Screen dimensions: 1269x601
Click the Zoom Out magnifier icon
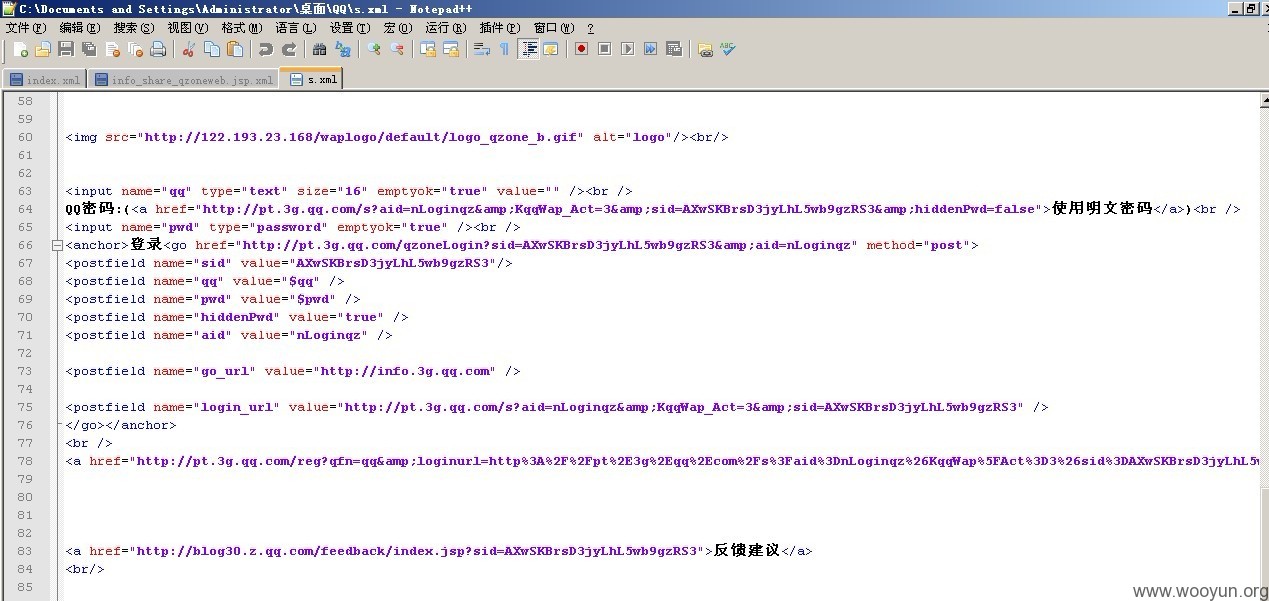pos(396,49)
